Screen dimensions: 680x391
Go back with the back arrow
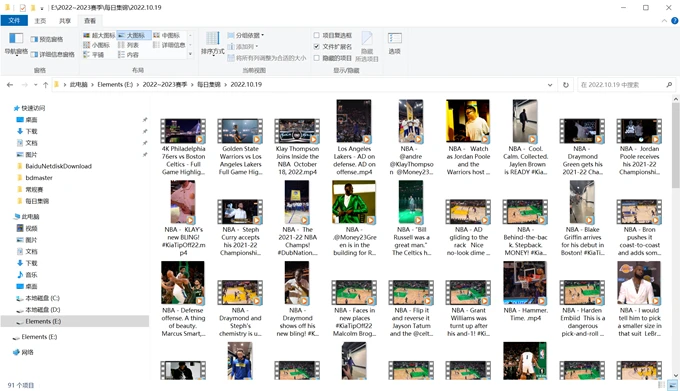(10, 85)
